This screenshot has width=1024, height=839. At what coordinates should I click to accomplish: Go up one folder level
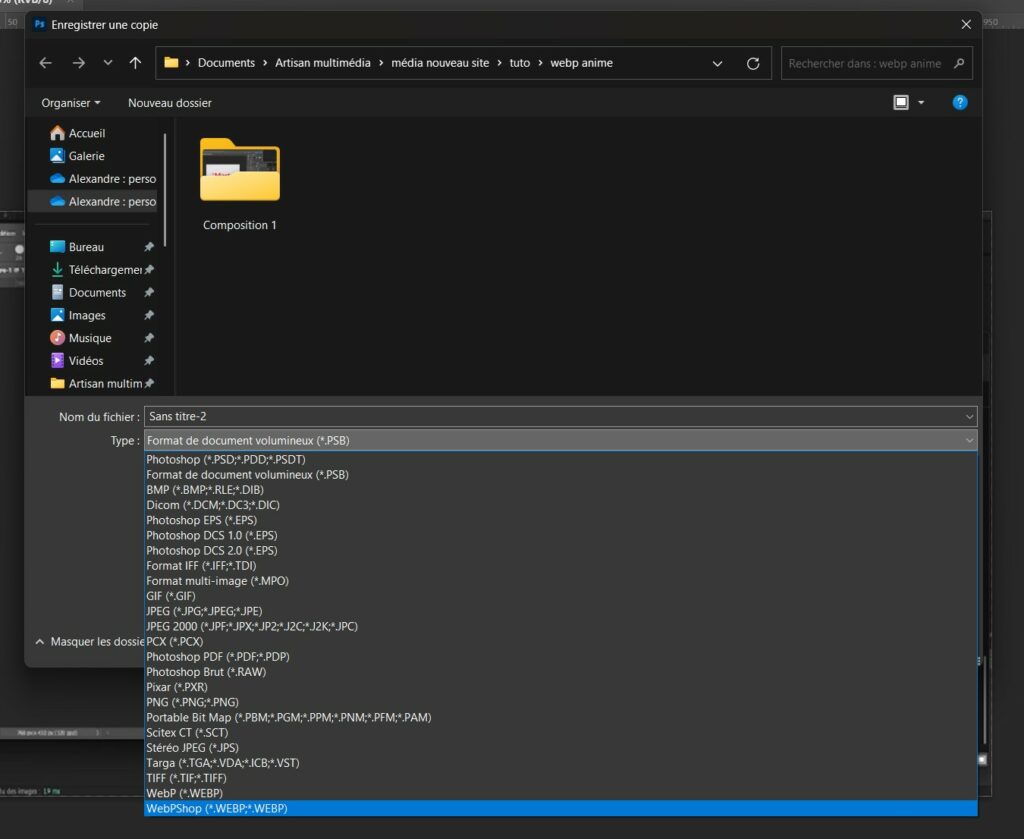(x=135, y=63)
